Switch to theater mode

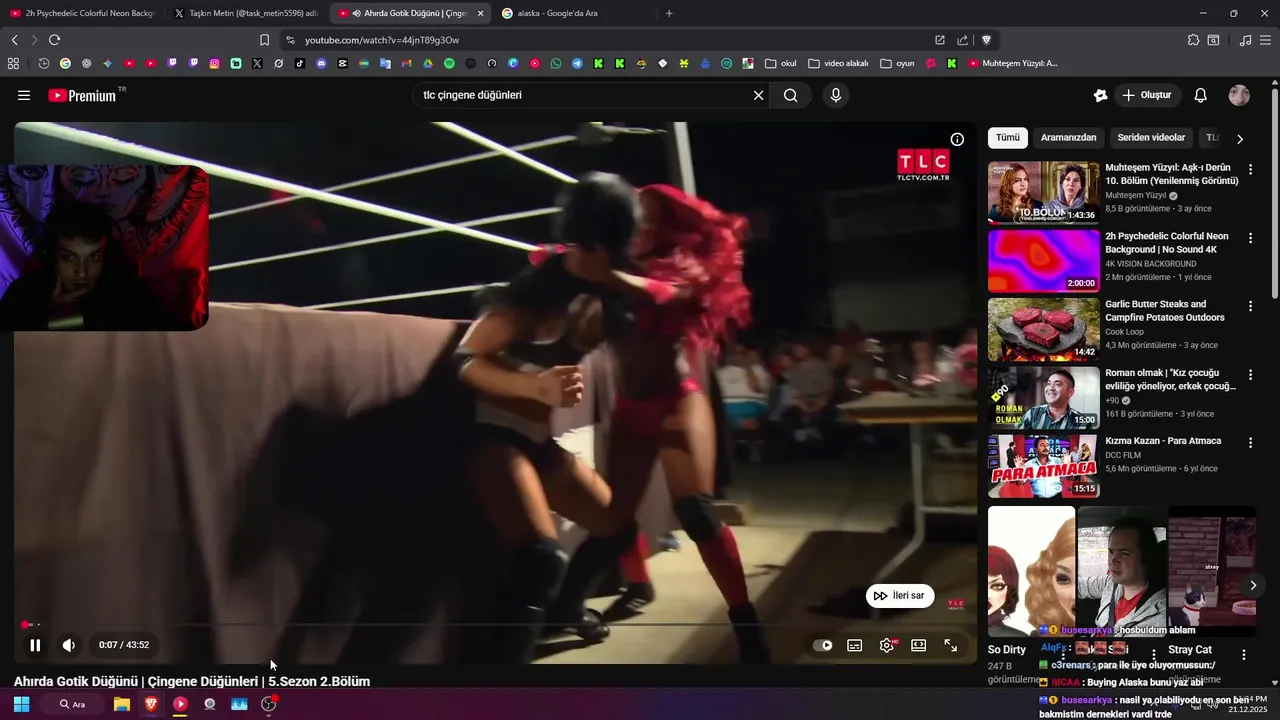(919, 645)
